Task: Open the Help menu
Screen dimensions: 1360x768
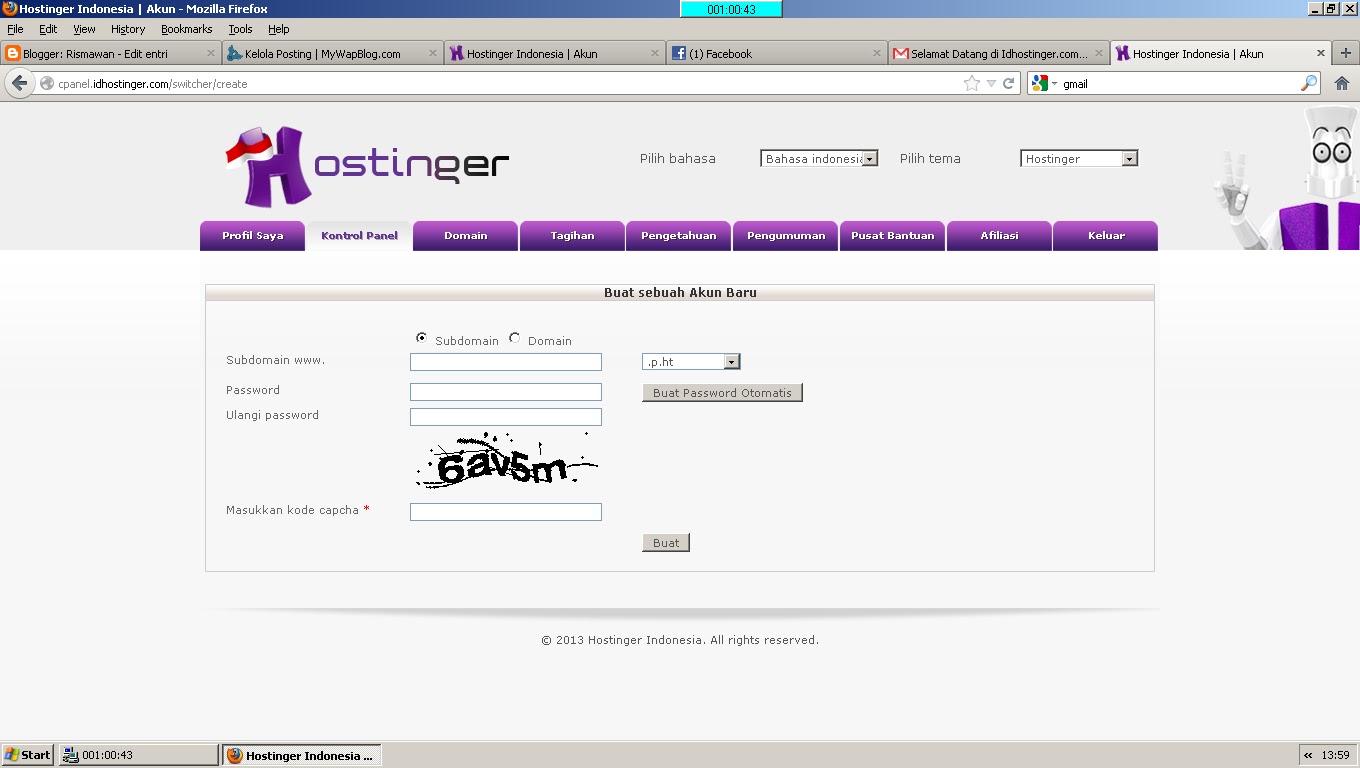Action: [279, 29]
